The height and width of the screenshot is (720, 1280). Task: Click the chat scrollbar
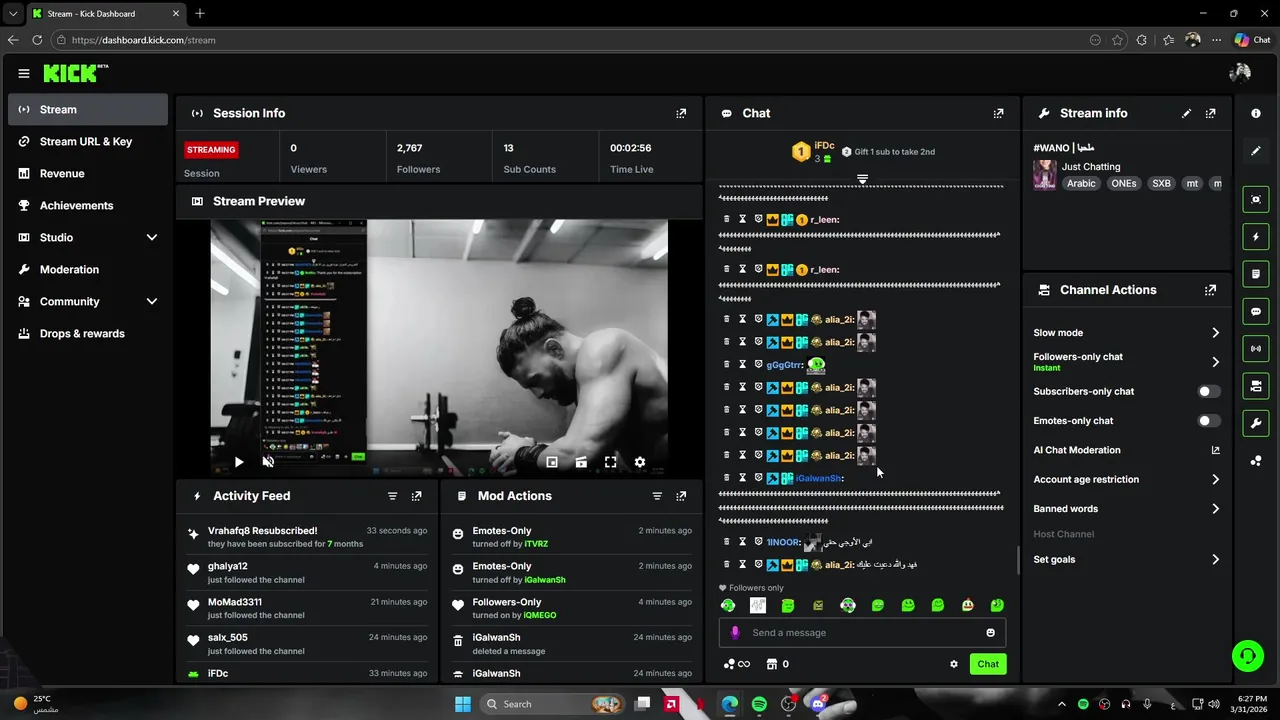pos(1018,560)
